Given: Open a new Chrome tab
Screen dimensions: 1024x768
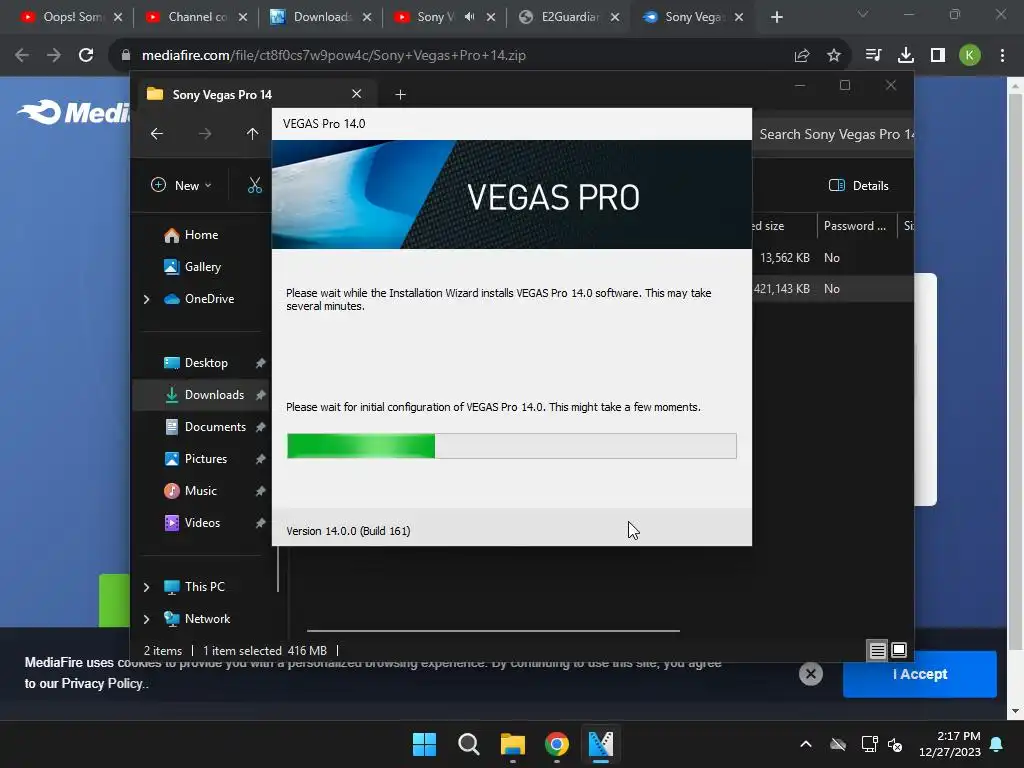Looking at the screenshot, I should (x=776, y=17).
